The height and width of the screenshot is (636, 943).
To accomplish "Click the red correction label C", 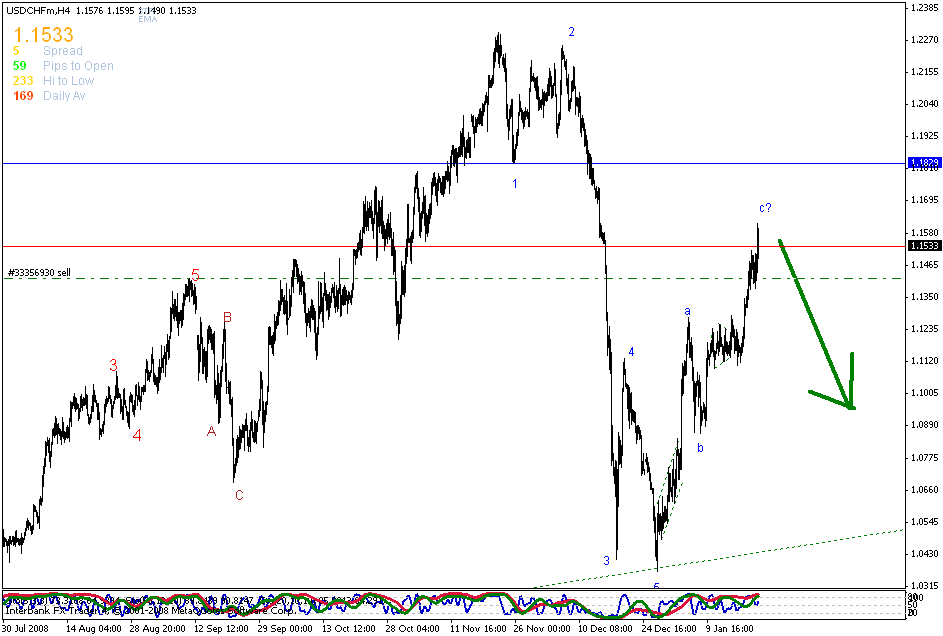I will pos(239,495).
